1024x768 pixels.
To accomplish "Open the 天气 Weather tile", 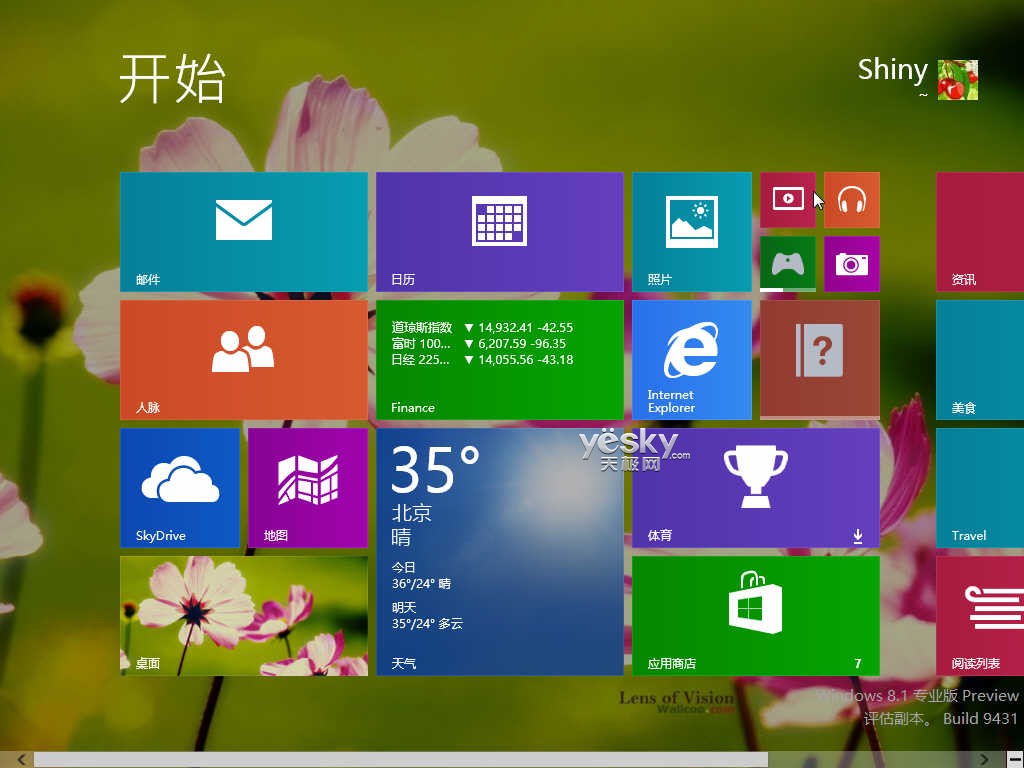I will coord(500,552).
